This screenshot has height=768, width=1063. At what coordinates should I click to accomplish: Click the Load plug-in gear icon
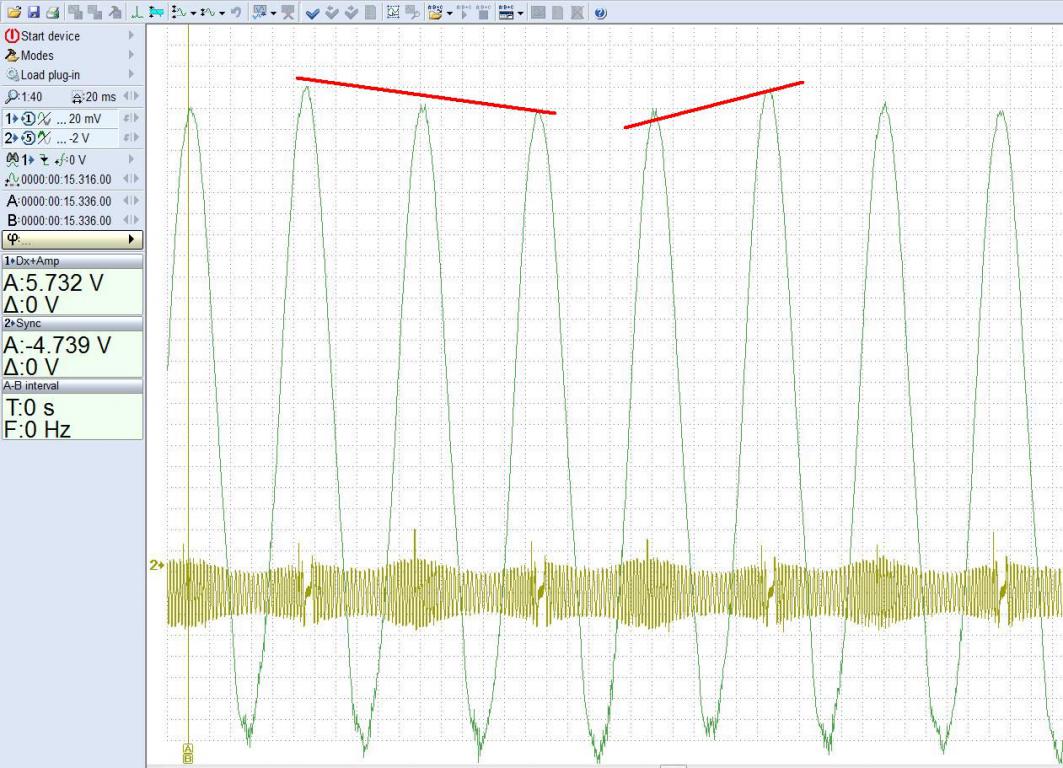pos(13,74)
